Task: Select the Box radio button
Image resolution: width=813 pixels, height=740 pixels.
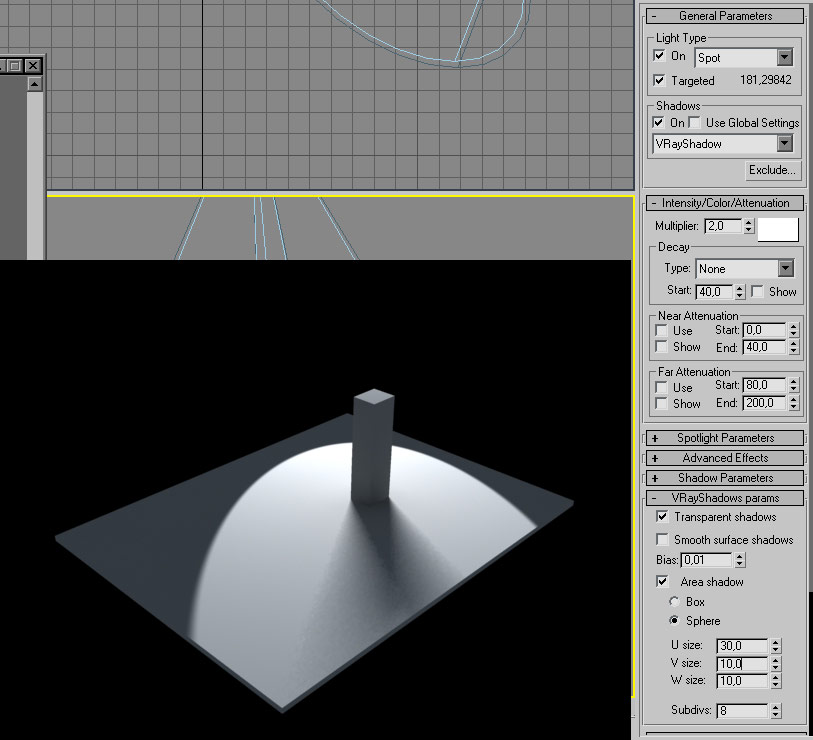Action: pyautogui.click(x=674, y=602)
